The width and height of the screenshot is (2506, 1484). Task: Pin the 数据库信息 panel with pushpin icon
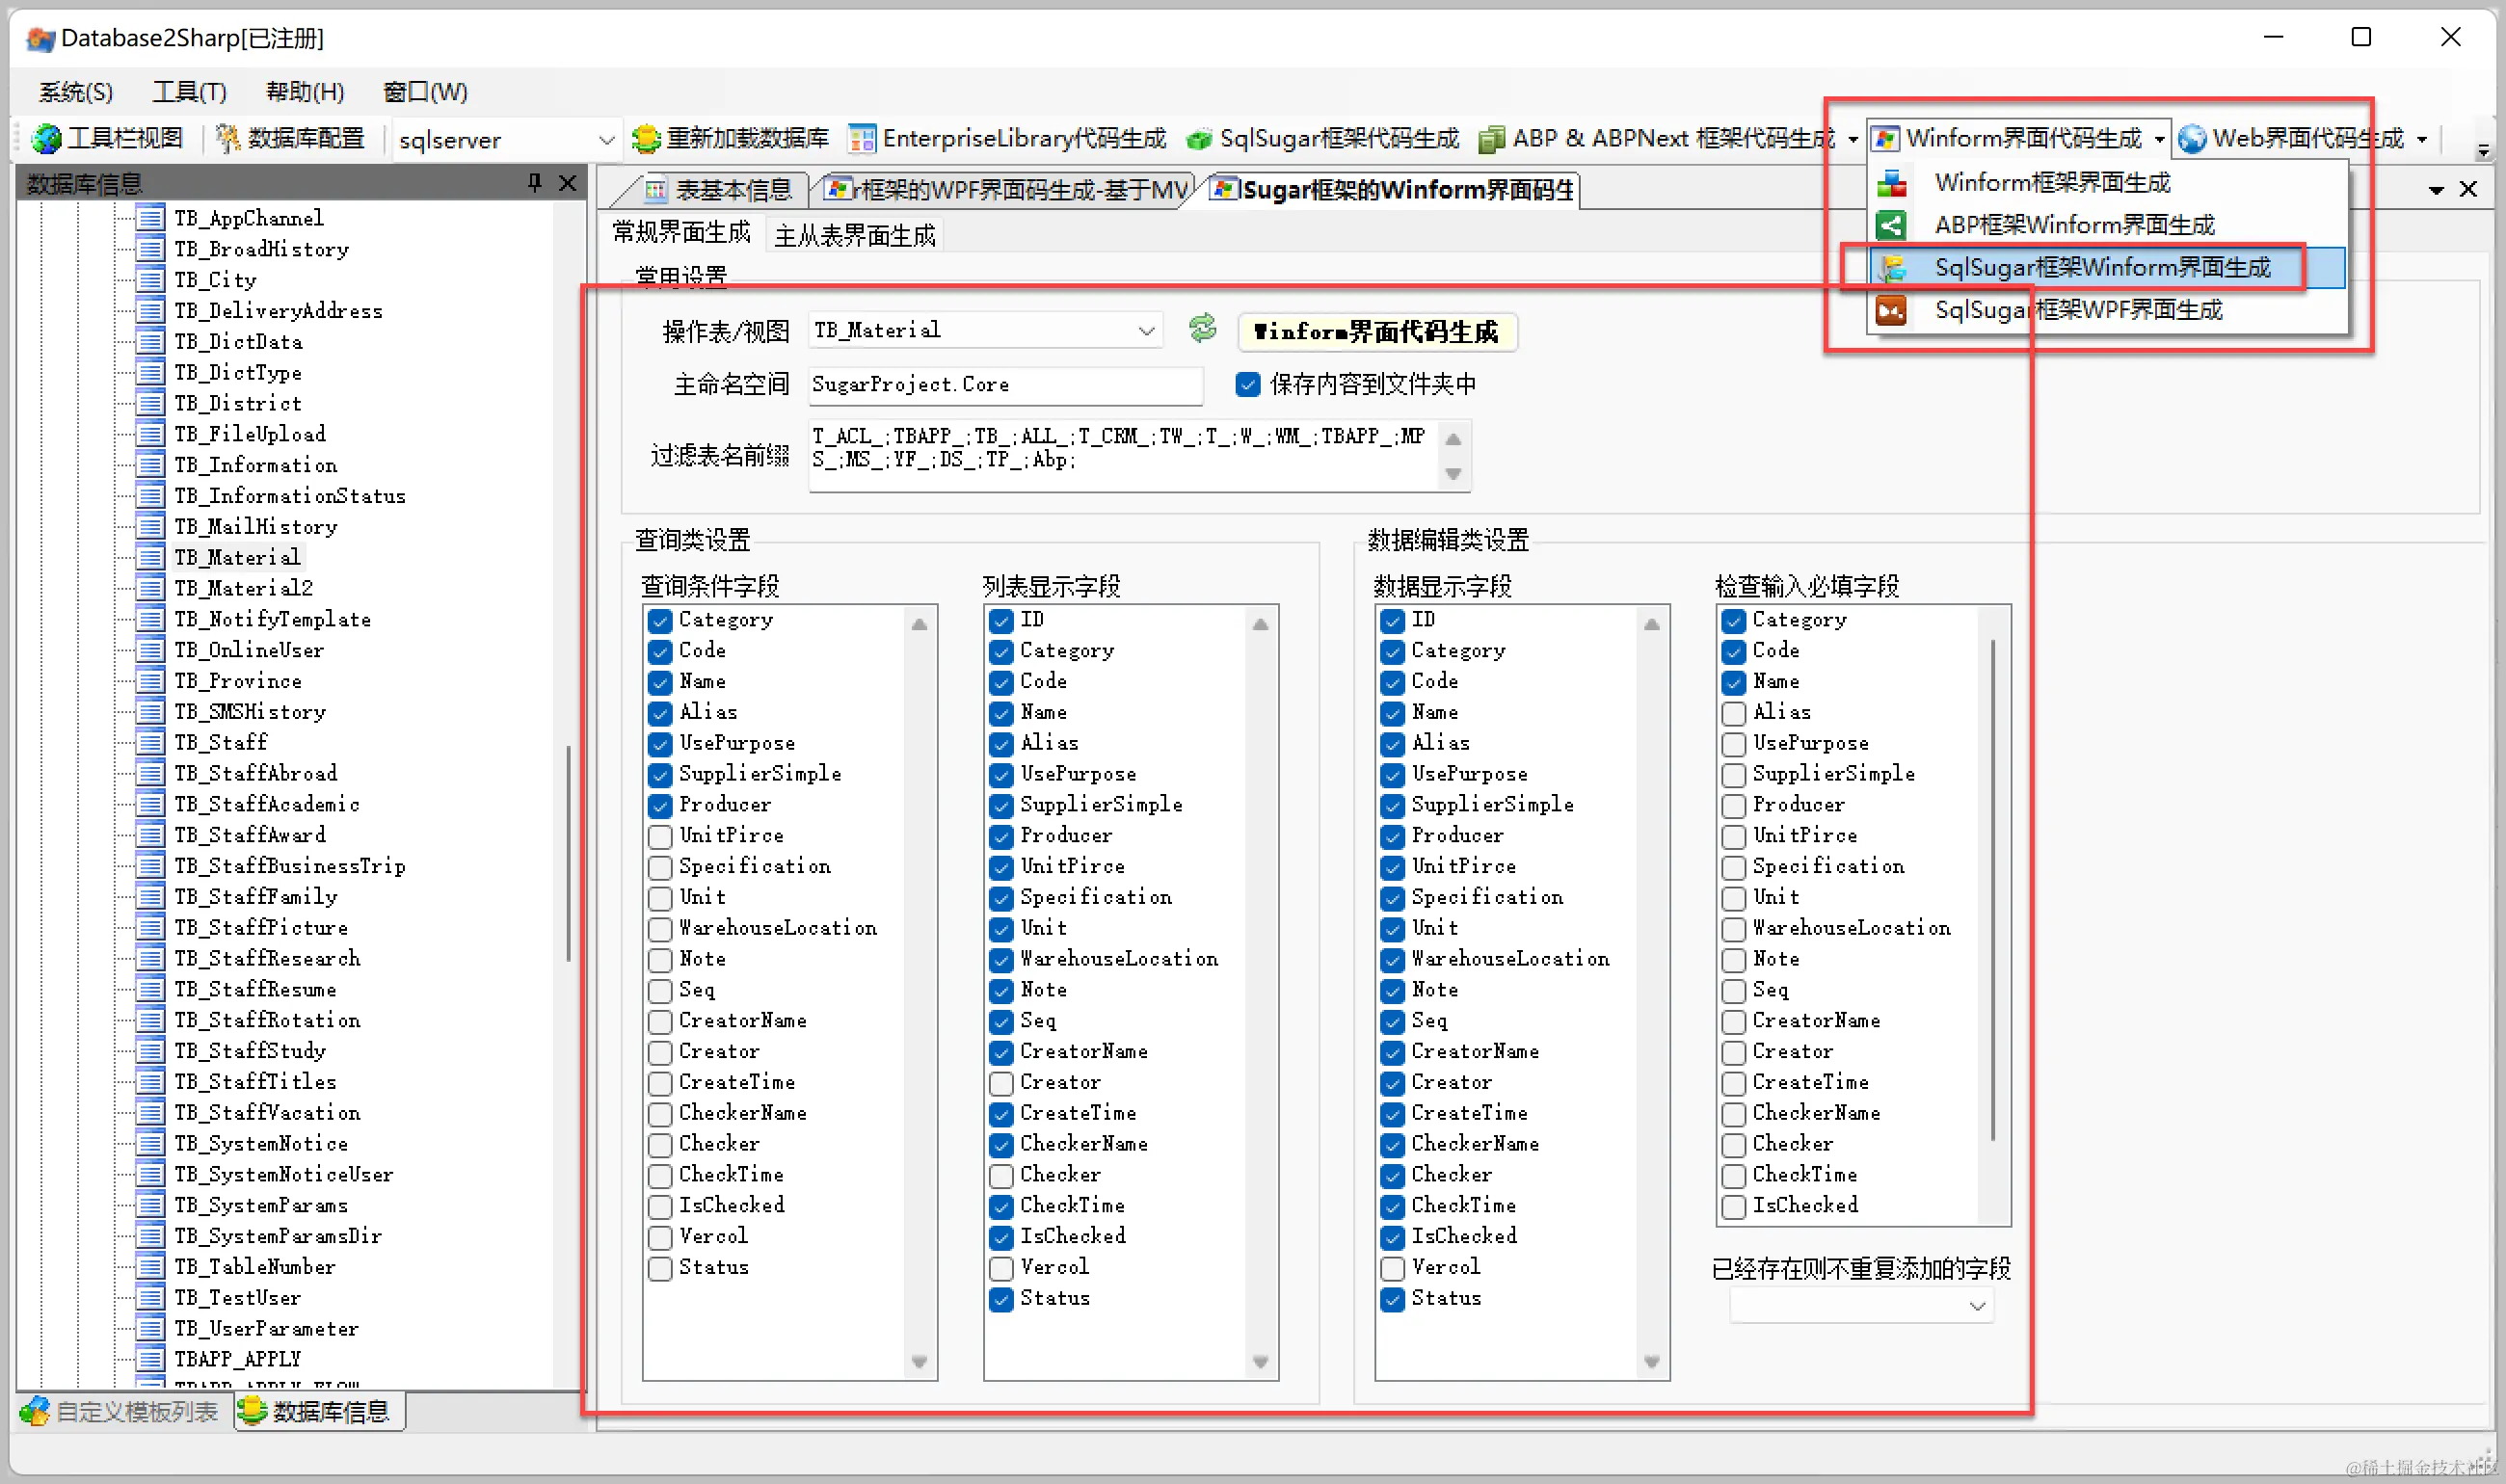[x=534, y=182]
